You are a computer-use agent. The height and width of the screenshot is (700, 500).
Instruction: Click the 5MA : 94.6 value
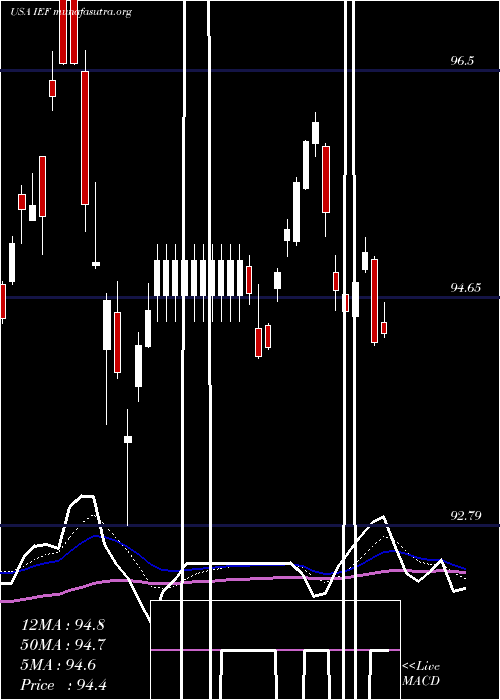coord(59,665)
